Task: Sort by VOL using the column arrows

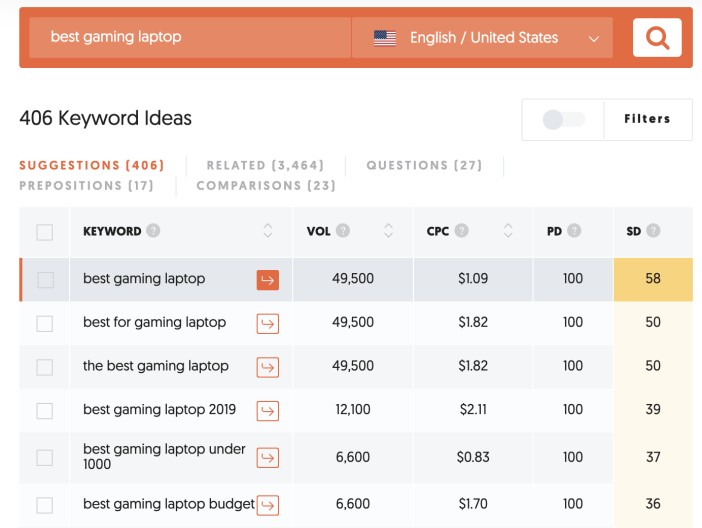Action: (x=388, y=231)
